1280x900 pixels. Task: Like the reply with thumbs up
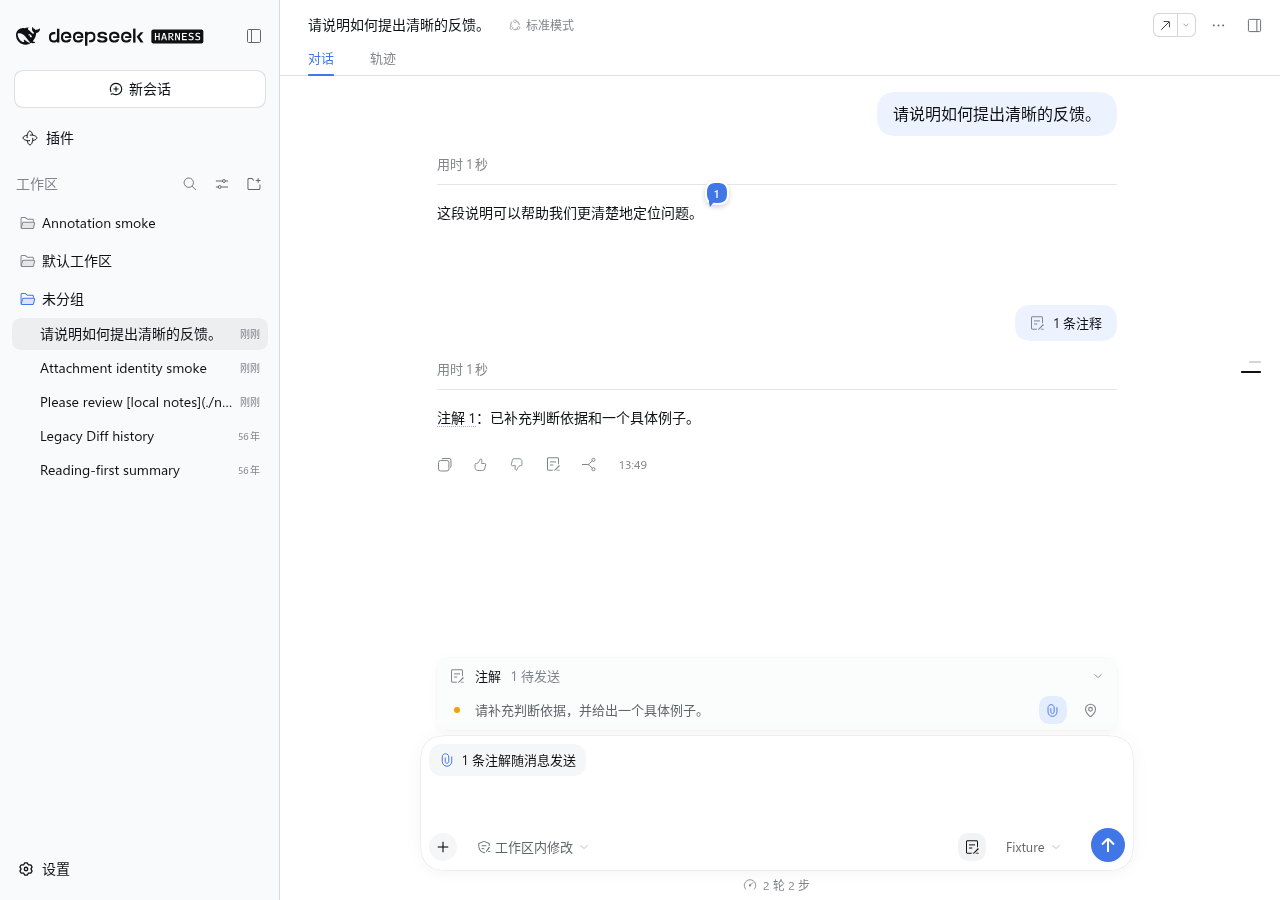[x=481, y=464]
